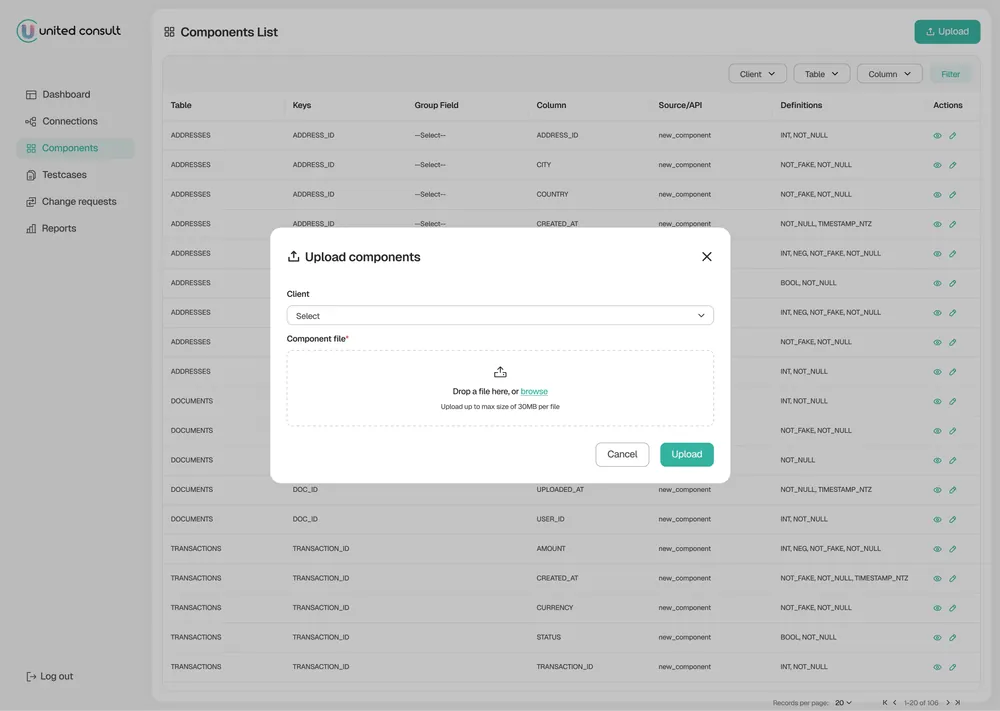Edit the STATUS row with pencil icon
1000x711 pixels.
[952, 638]
